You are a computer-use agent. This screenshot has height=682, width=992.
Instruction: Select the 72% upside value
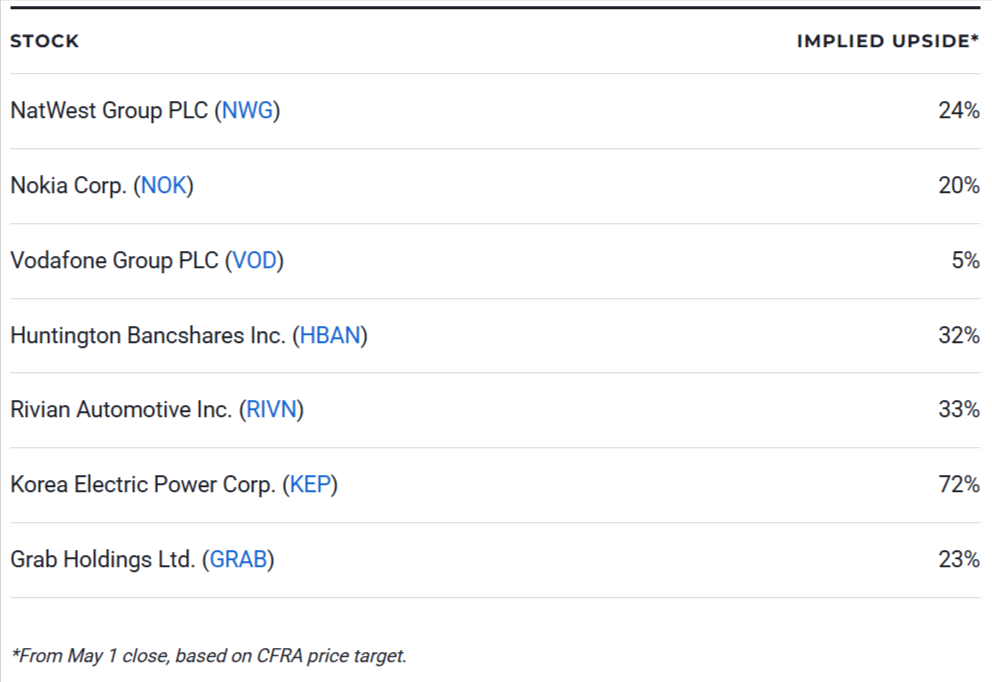(x=959, y=484)
